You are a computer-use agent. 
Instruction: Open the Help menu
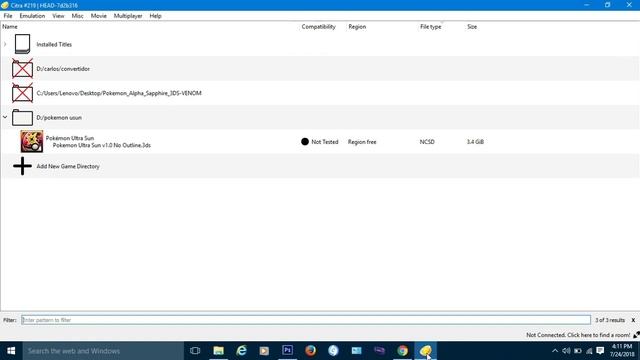tap(156, 16)
